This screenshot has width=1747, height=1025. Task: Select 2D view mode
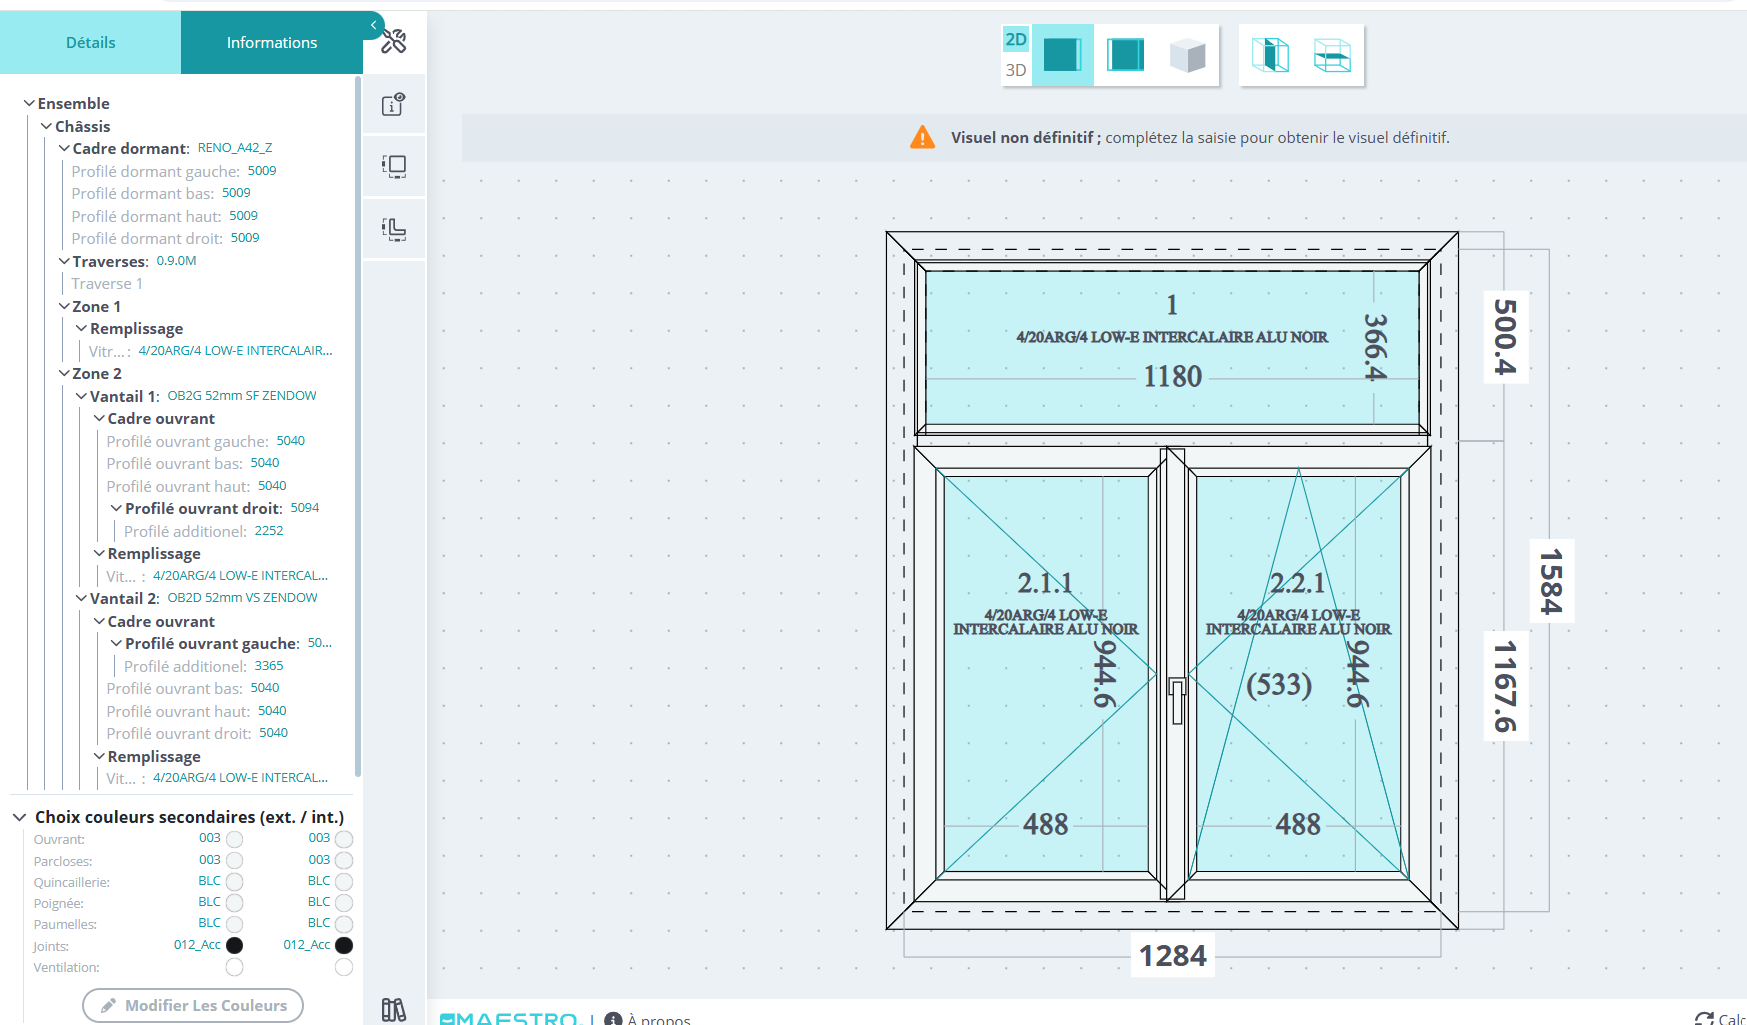click(x=1016, y=39)
